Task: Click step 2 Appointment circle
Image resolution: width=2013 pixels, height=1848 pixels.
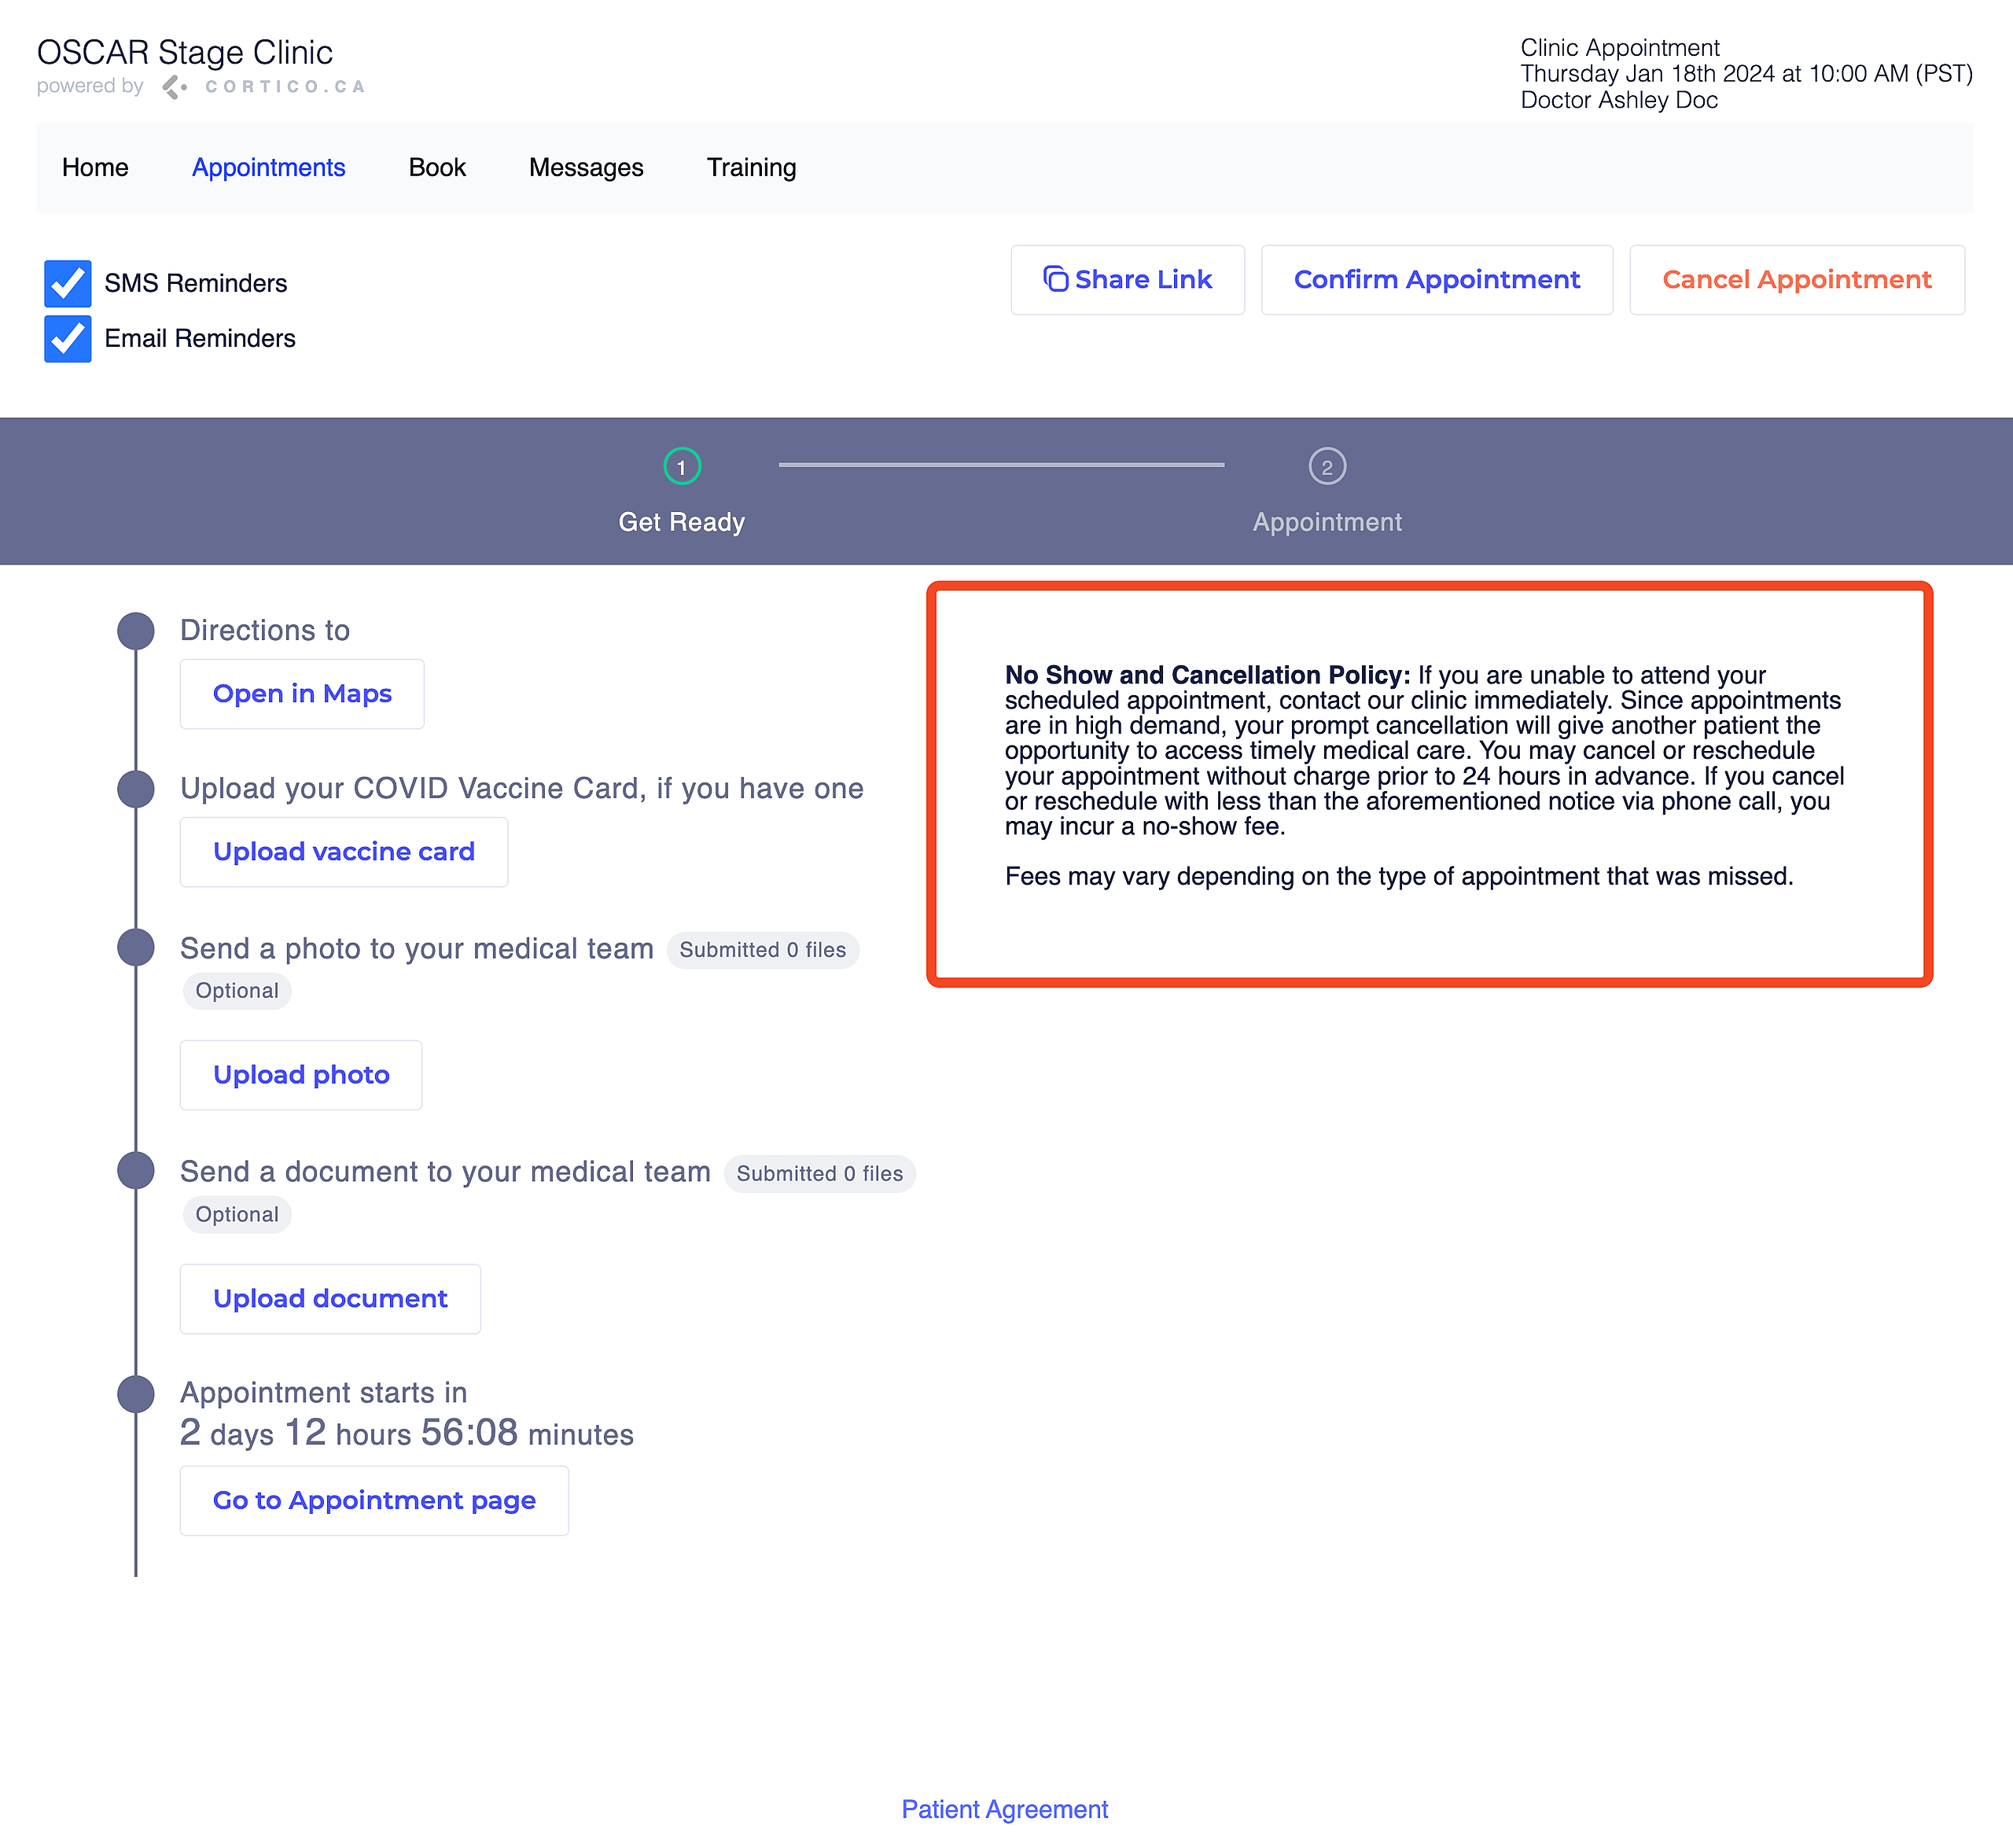Action: point(1327,467)
